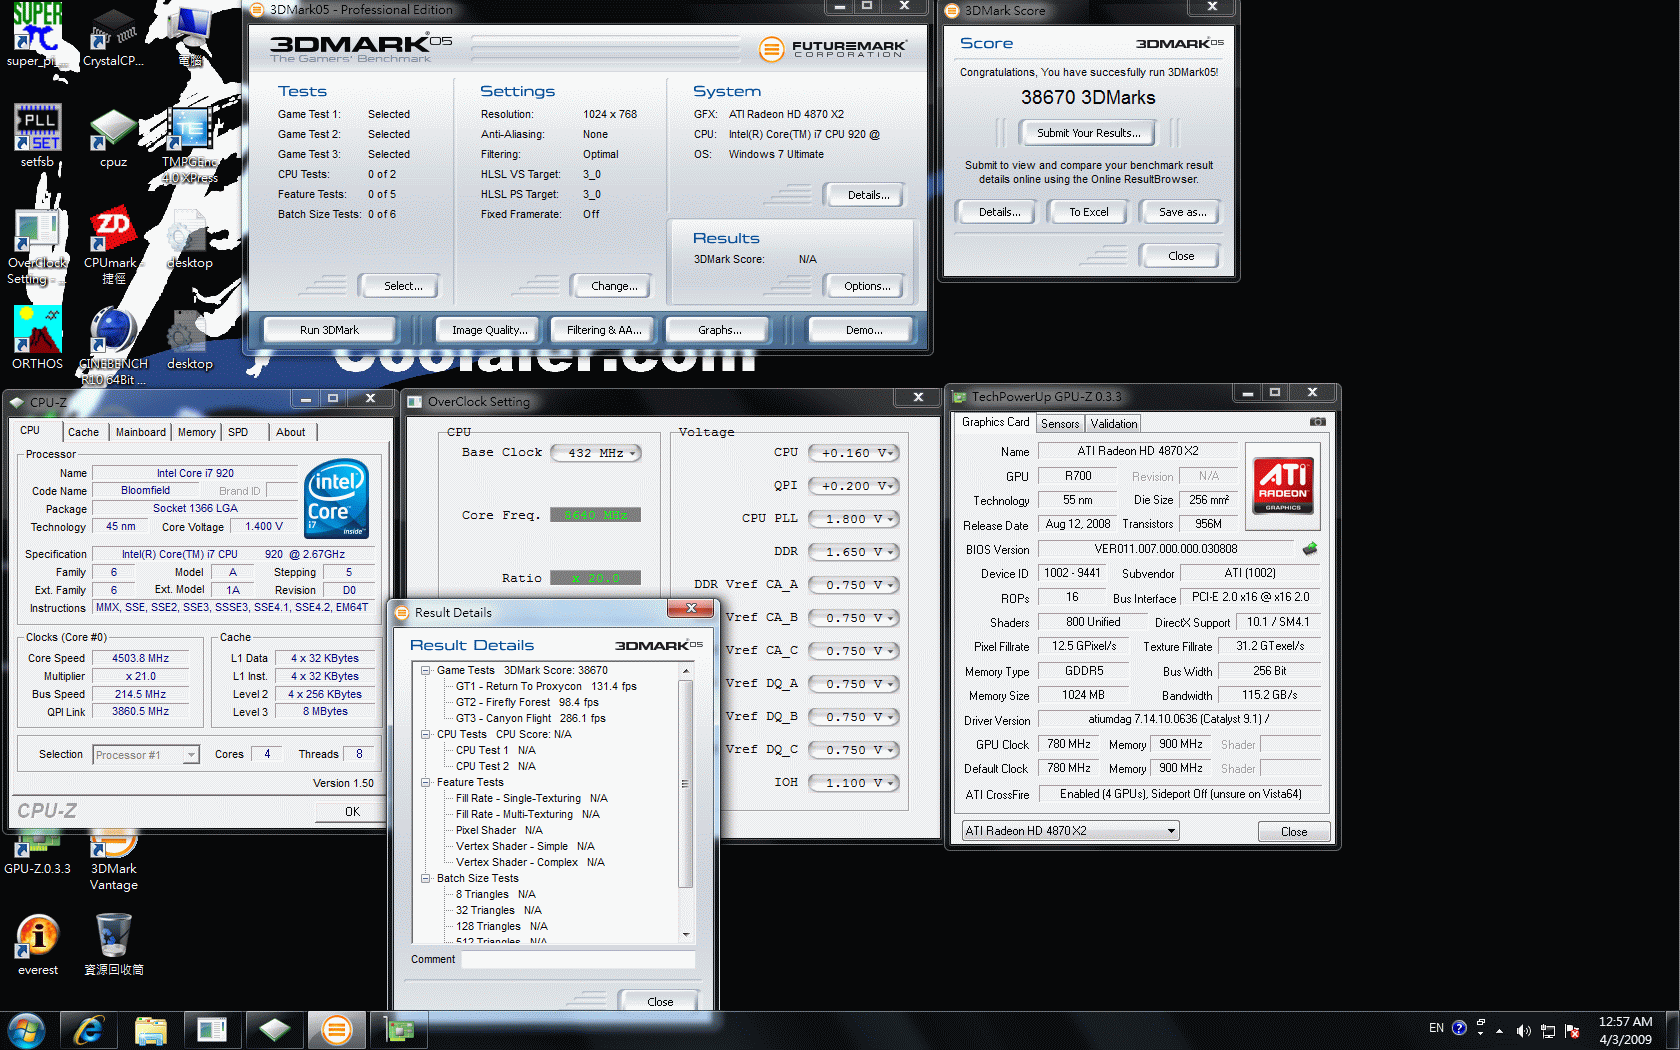Open the DDR 1.650 V dropdown

point(853,552)
